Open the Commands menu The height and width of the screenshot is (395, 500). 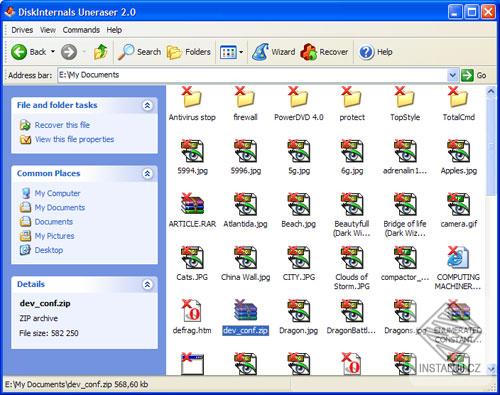pos(81,30)
